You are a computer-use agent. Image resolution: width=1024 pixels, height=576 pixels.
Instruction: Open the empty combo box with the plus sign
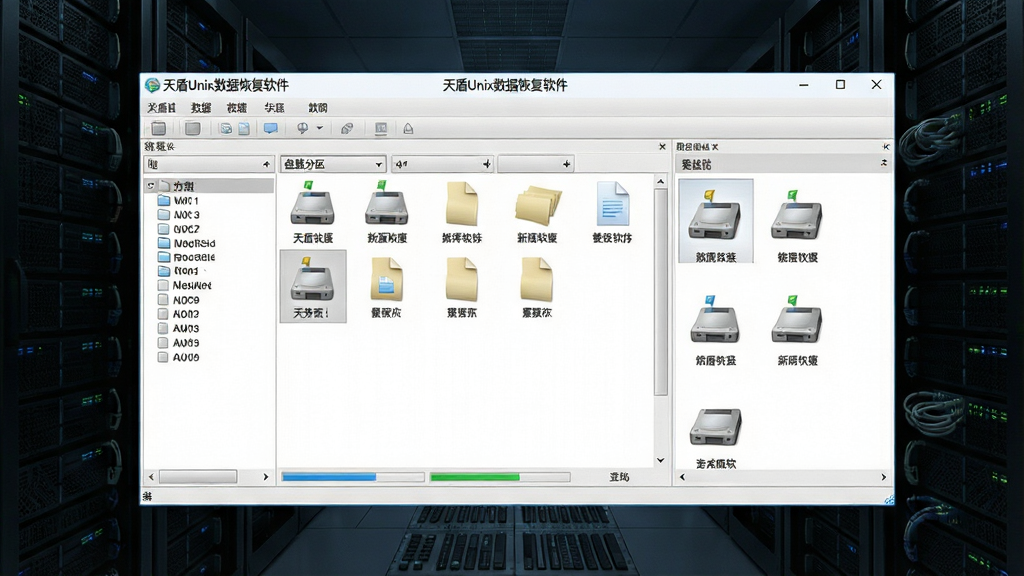[x=536, y=164]
